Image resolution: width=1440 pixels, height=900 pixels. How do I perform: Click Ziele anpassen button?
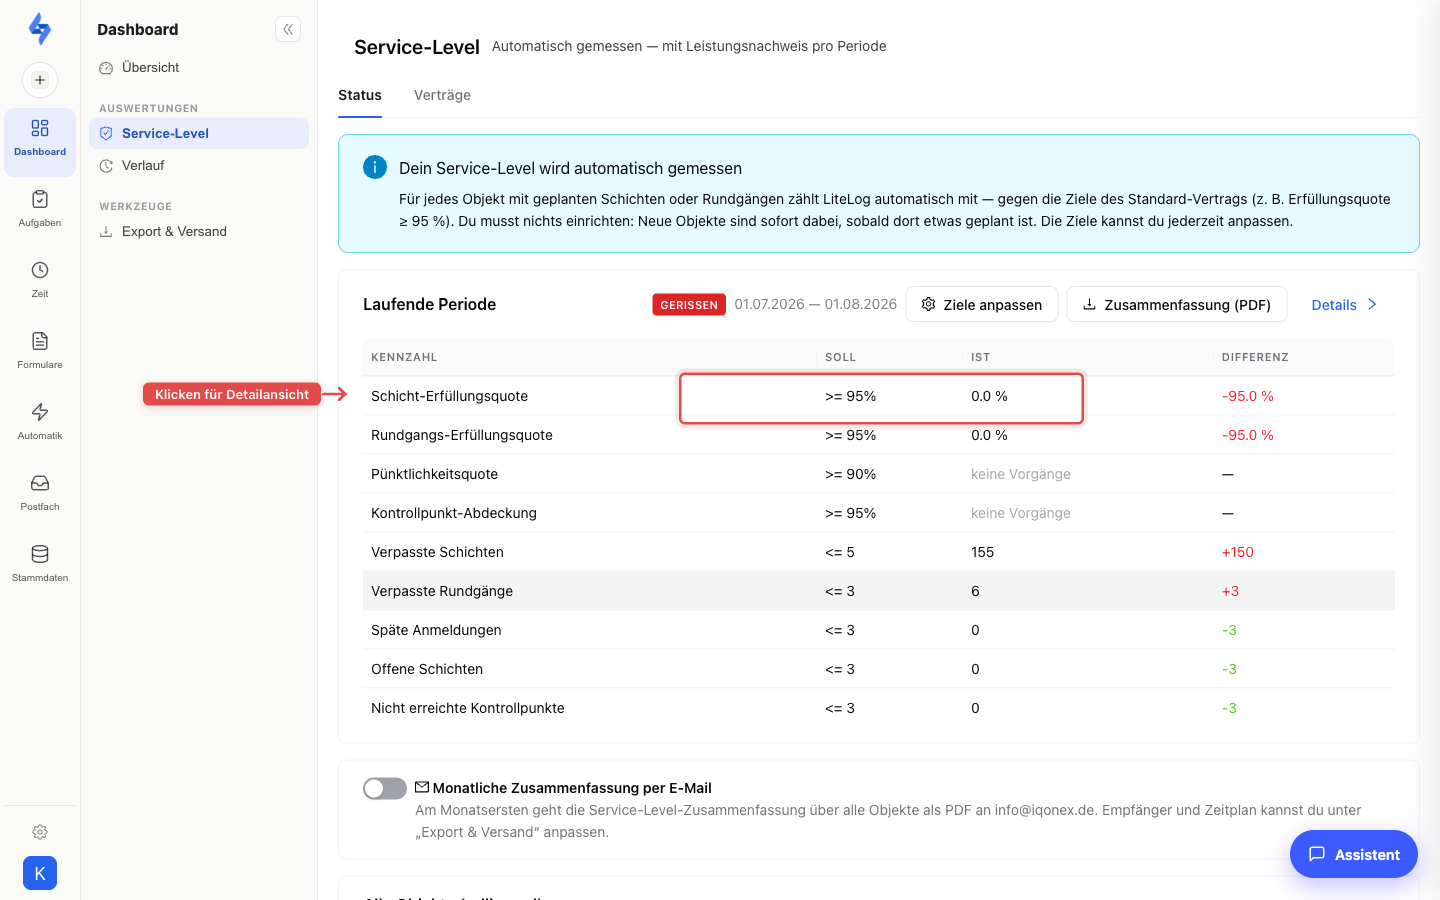click(x=982, y=305)
